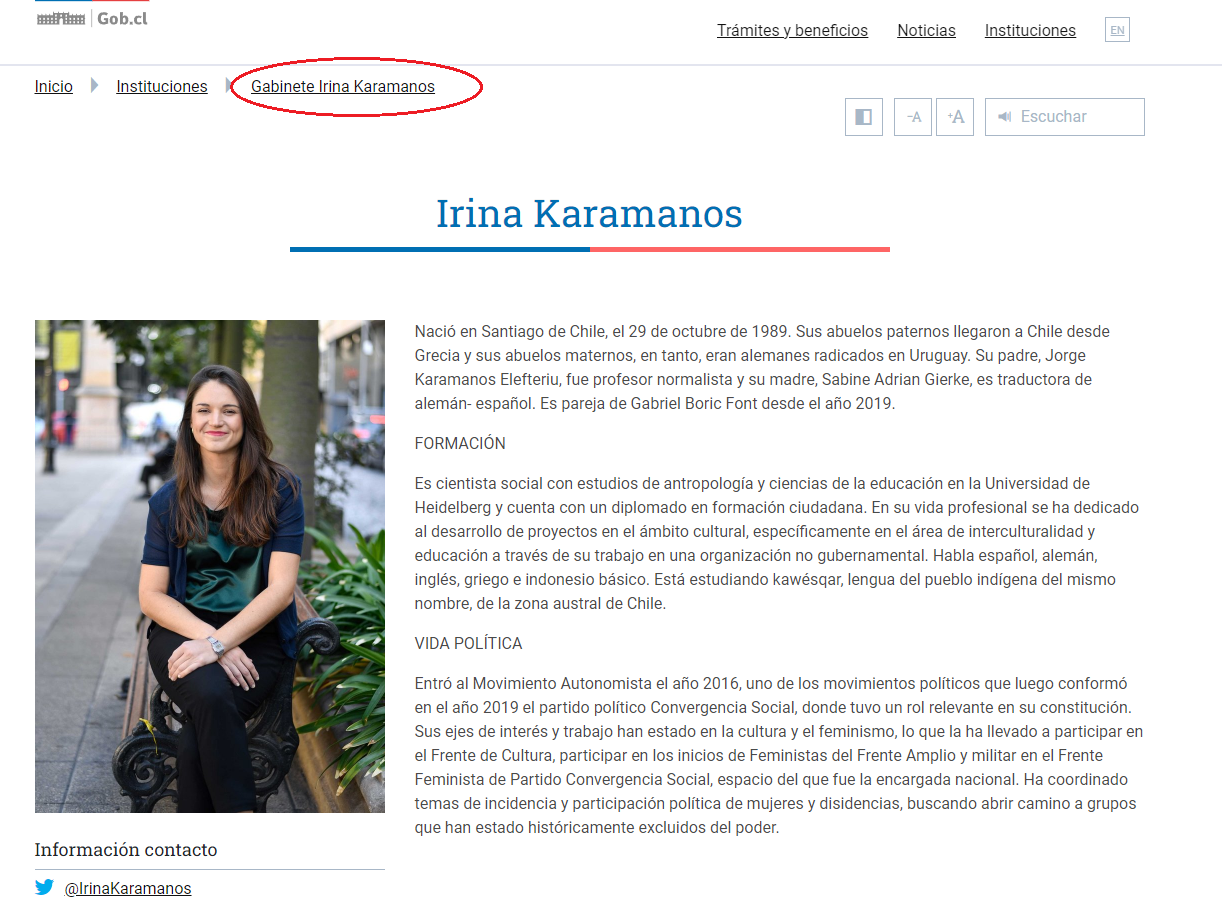Open the Noticias menu item
This screenshot has width=1222, height=910.
(x=926, y=31)
